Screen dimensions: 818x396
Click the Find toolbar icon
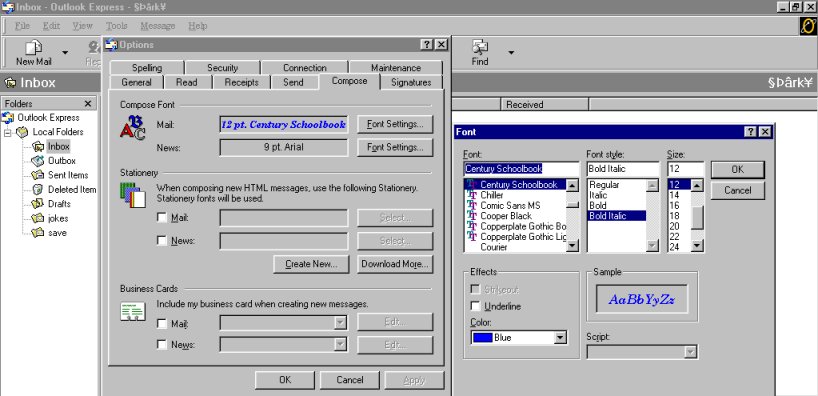click(x=480, y=48)
